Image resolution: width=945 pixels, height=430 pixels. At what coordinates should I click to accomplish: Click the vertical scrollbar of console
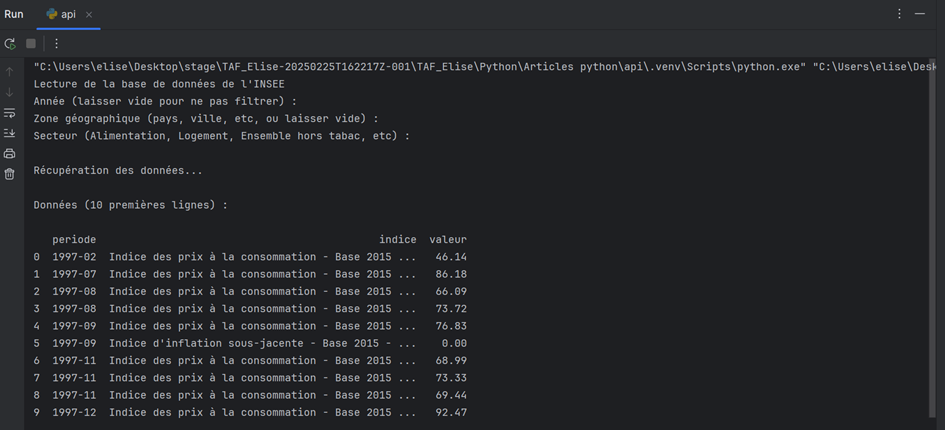(933, 238)
